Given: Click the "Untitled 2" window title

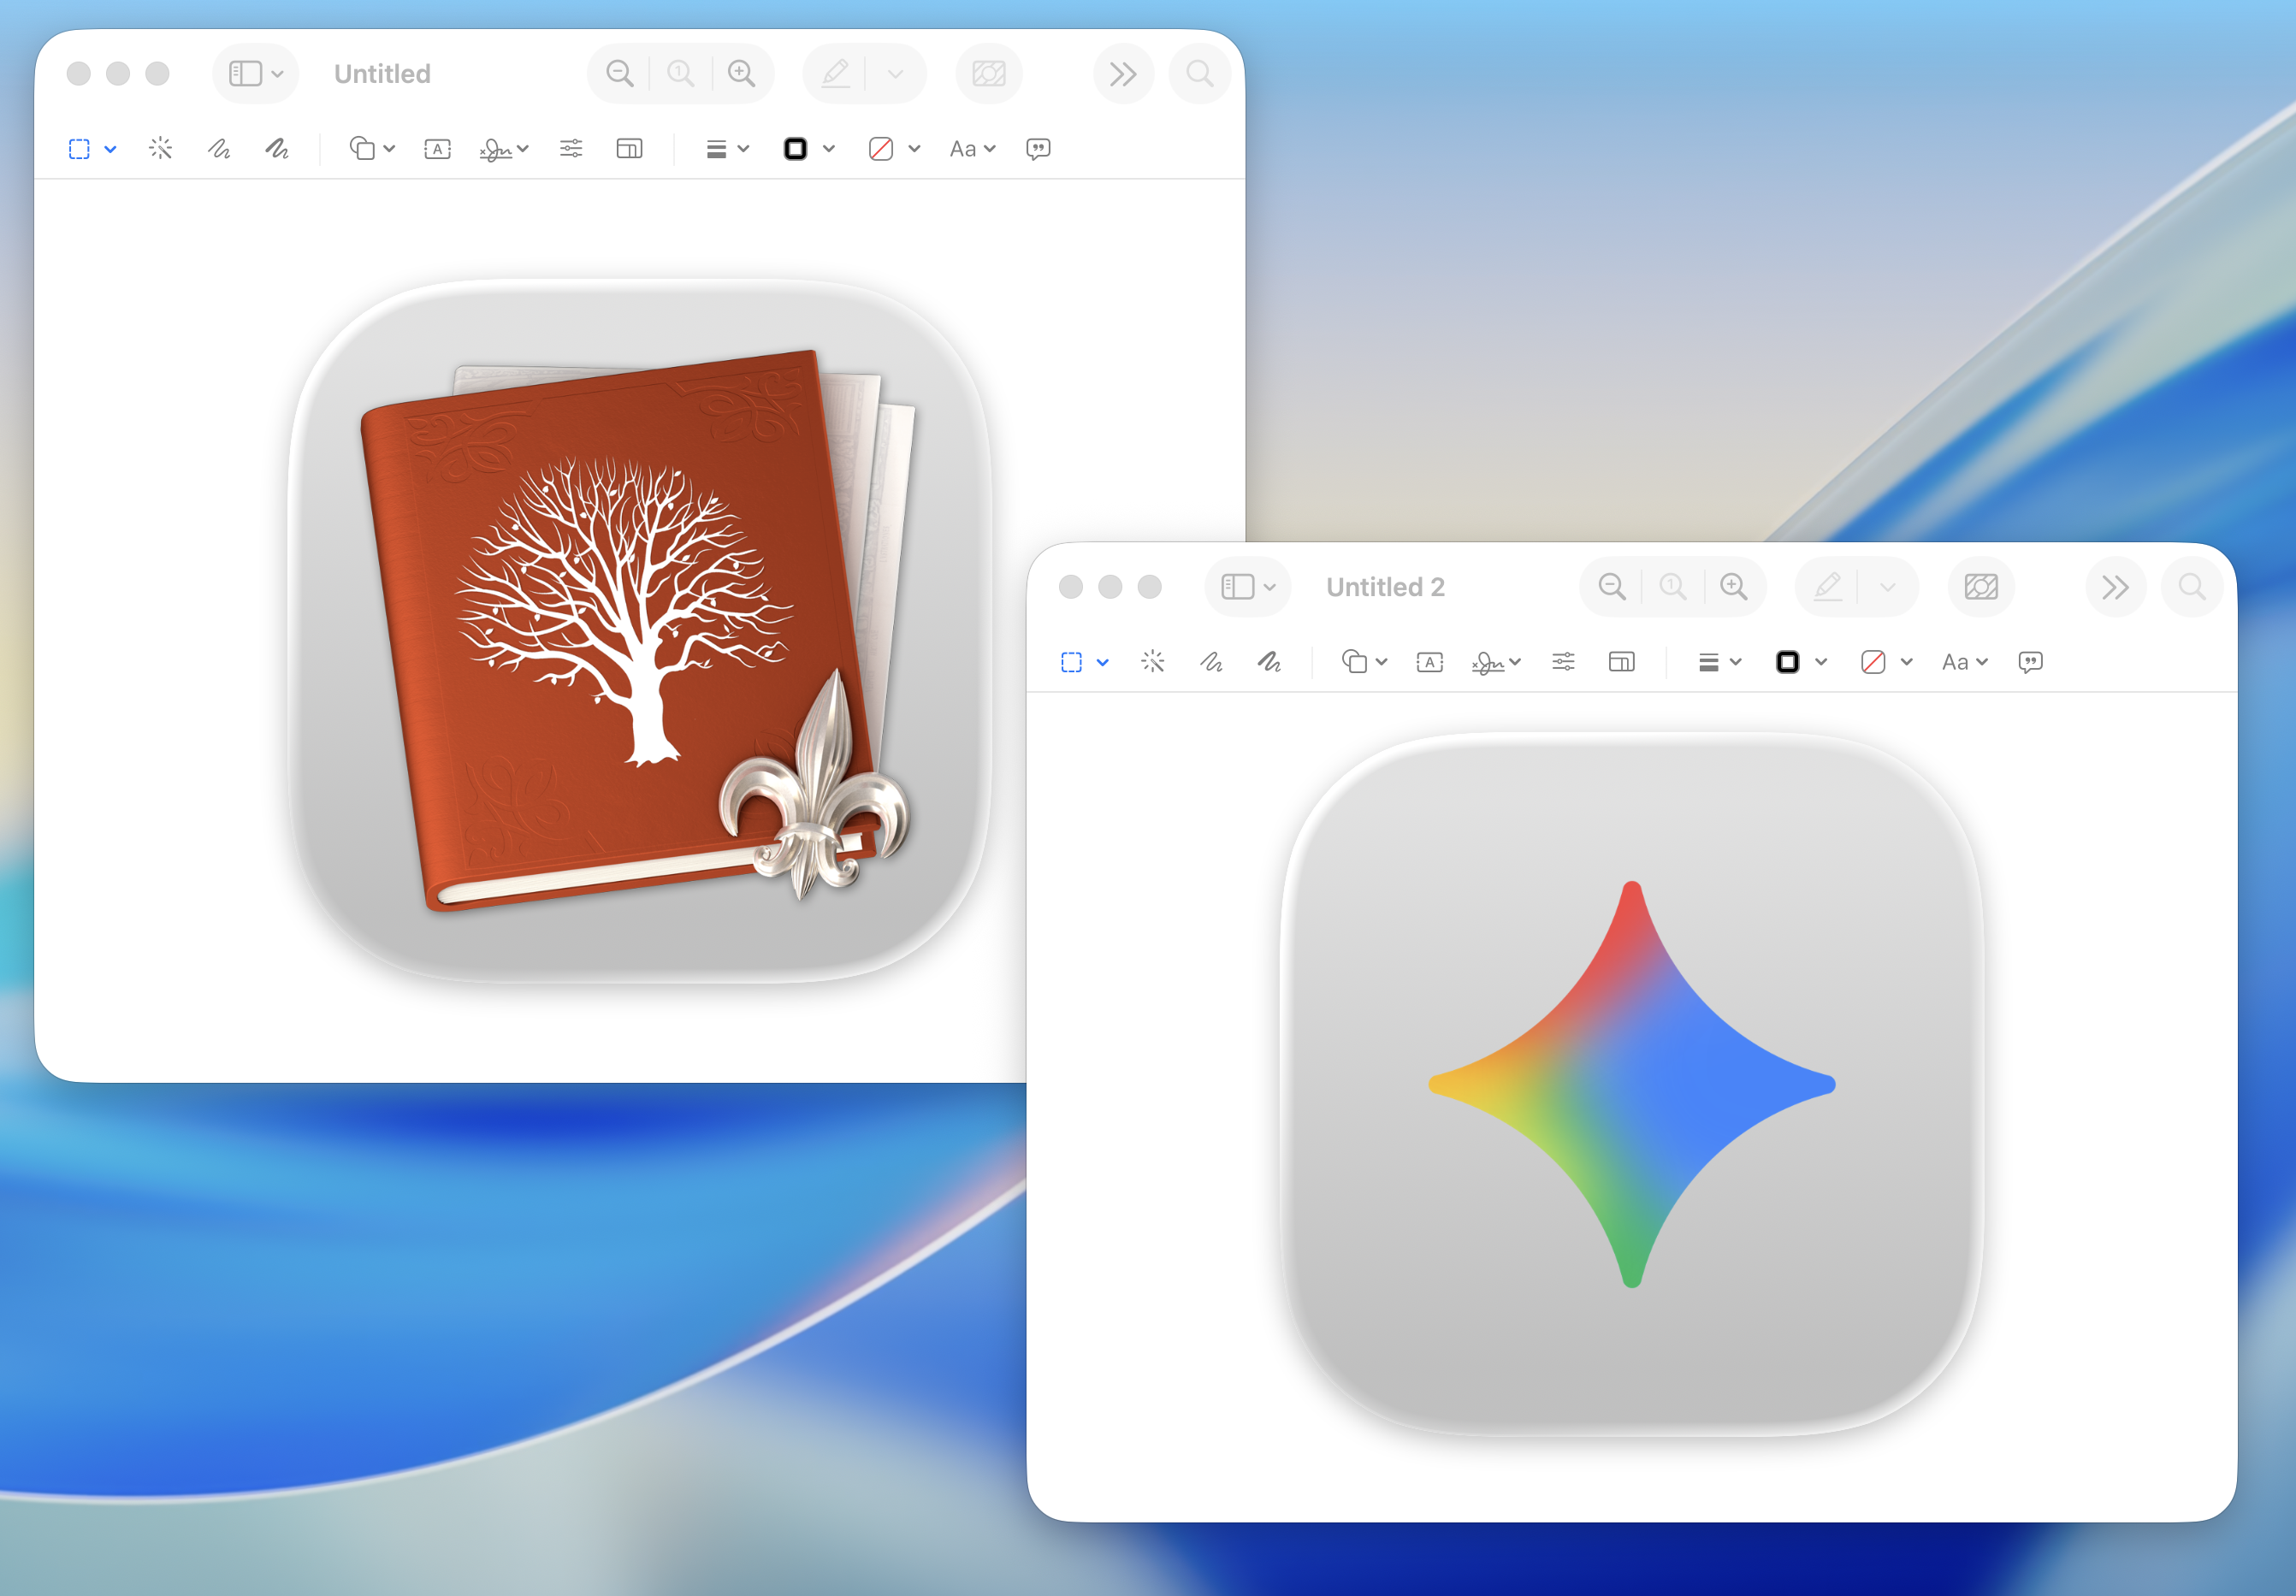Looking at the screenshot, I should (1385, 587).
